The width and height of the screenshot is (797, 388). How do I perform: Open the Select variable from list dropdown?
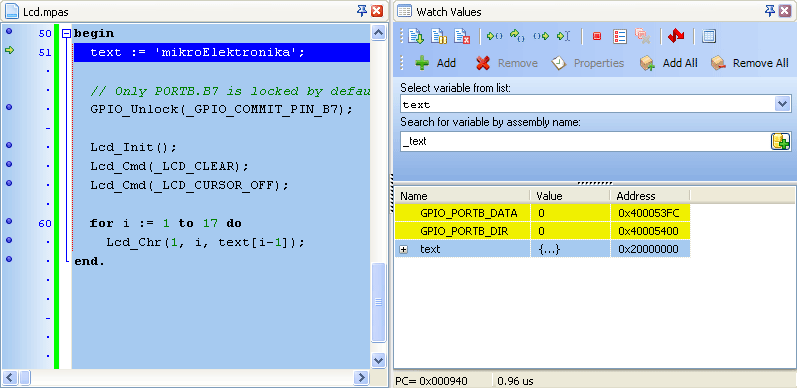[x=782, y=104]
